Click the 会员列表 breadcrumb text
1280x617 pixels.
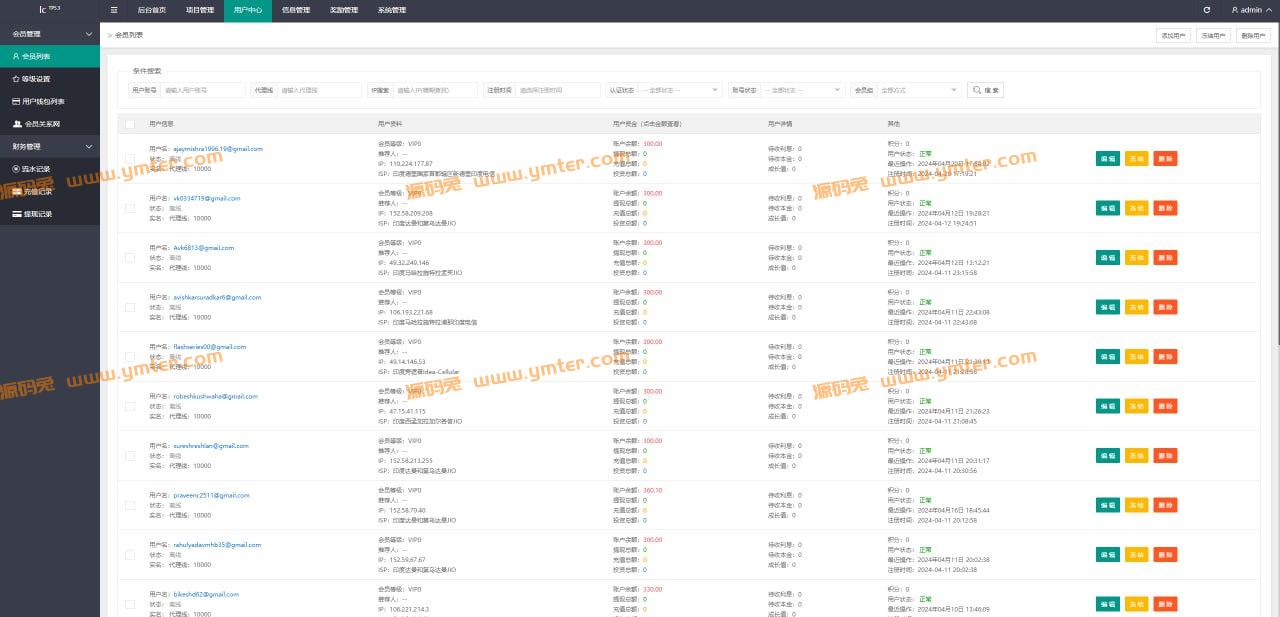pyautogui.click(x=129, y=35)
